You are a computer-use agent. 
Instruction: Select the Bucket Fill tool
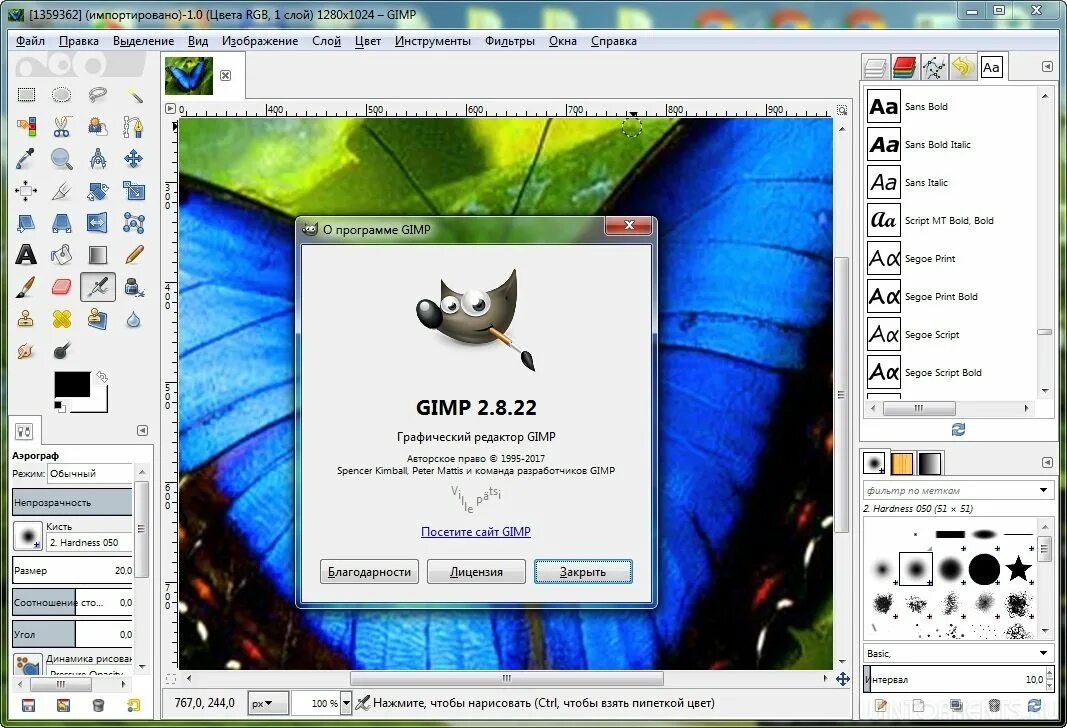click(x=61, y=254)
